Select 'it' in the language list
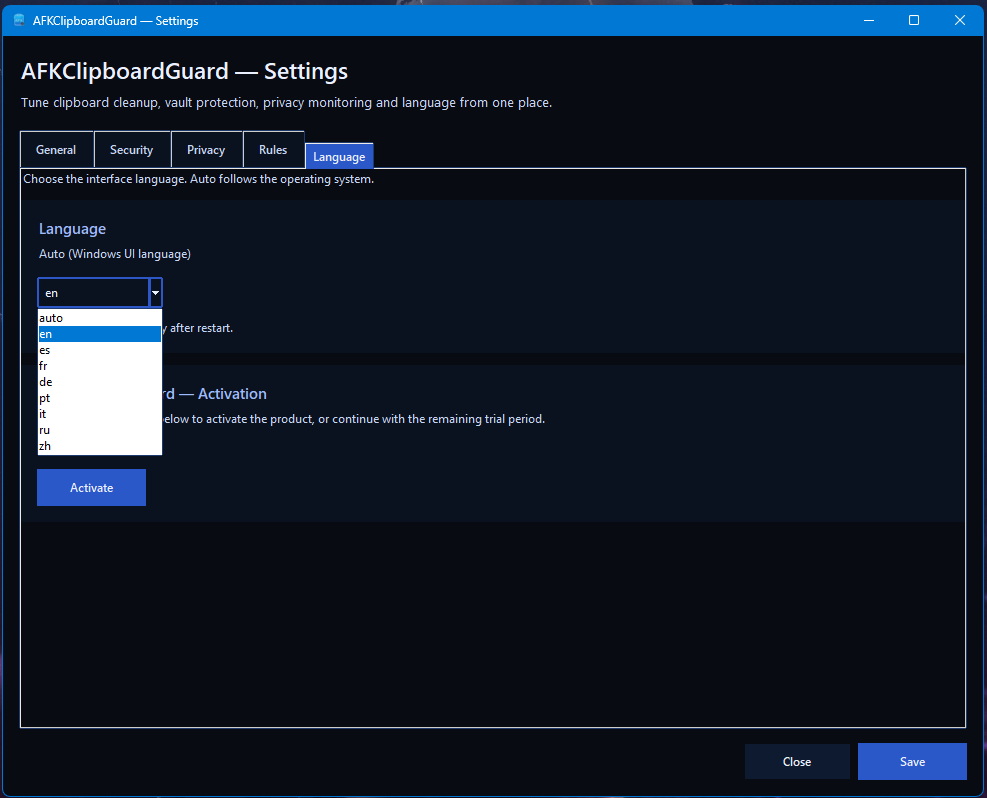The height and width of the screenshot is (798, 987). (x=99, y=414)
